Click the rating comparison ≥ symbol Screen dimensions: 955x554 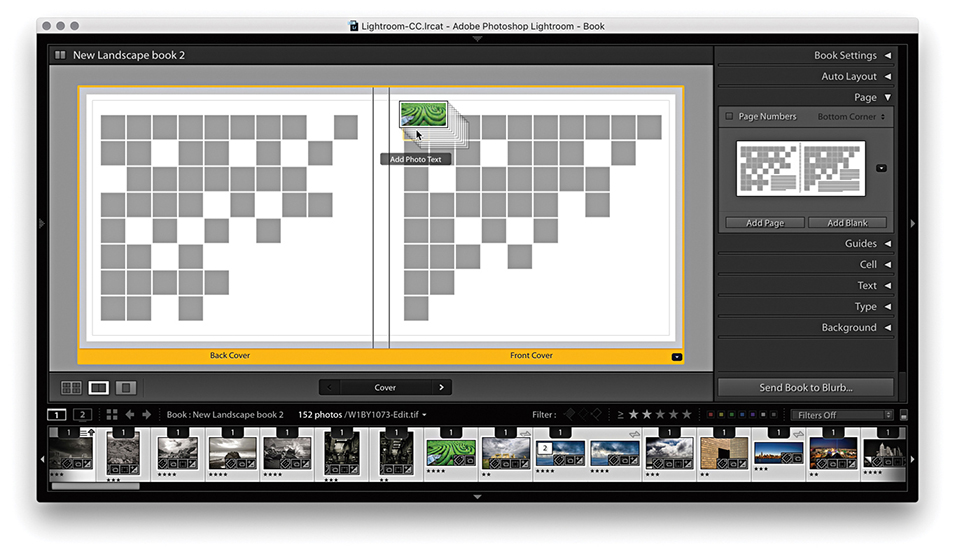pyautogui.click(x=620, y=415)
